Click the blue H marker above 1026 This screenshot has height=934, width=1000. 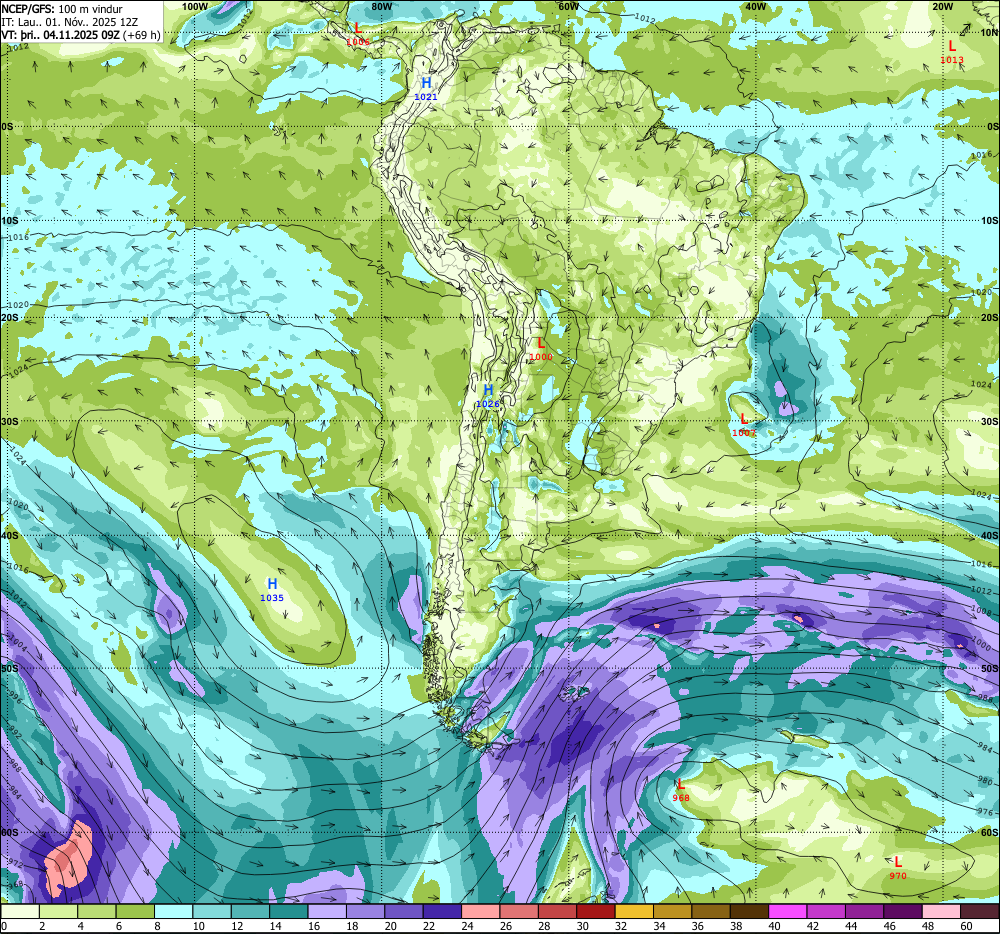[x=488, y=390]
